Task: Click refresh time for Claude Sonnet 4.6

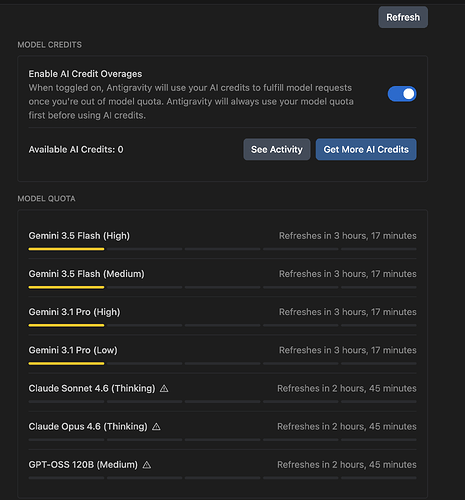Action: [347, 388]
